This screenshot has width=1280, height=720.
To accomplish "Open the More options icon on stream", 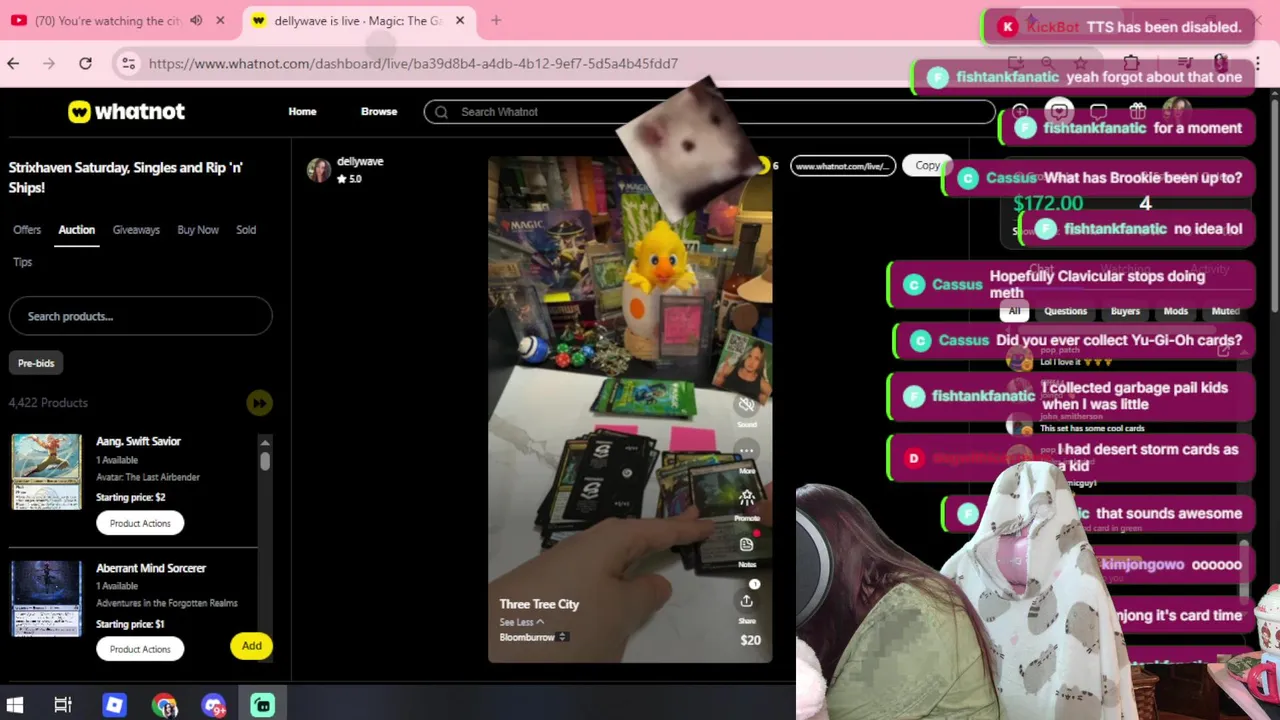I will pyautogui.click(x=746, y=451).
